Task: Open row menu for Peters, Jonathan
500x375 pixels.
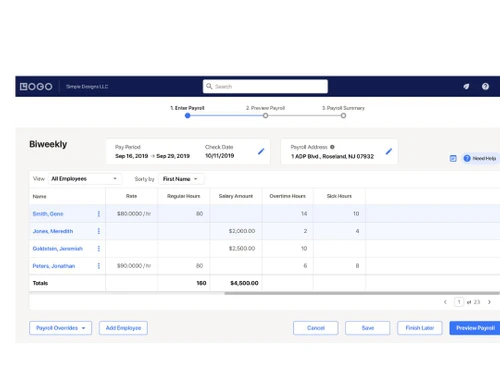Action: [x=99, y=266]
